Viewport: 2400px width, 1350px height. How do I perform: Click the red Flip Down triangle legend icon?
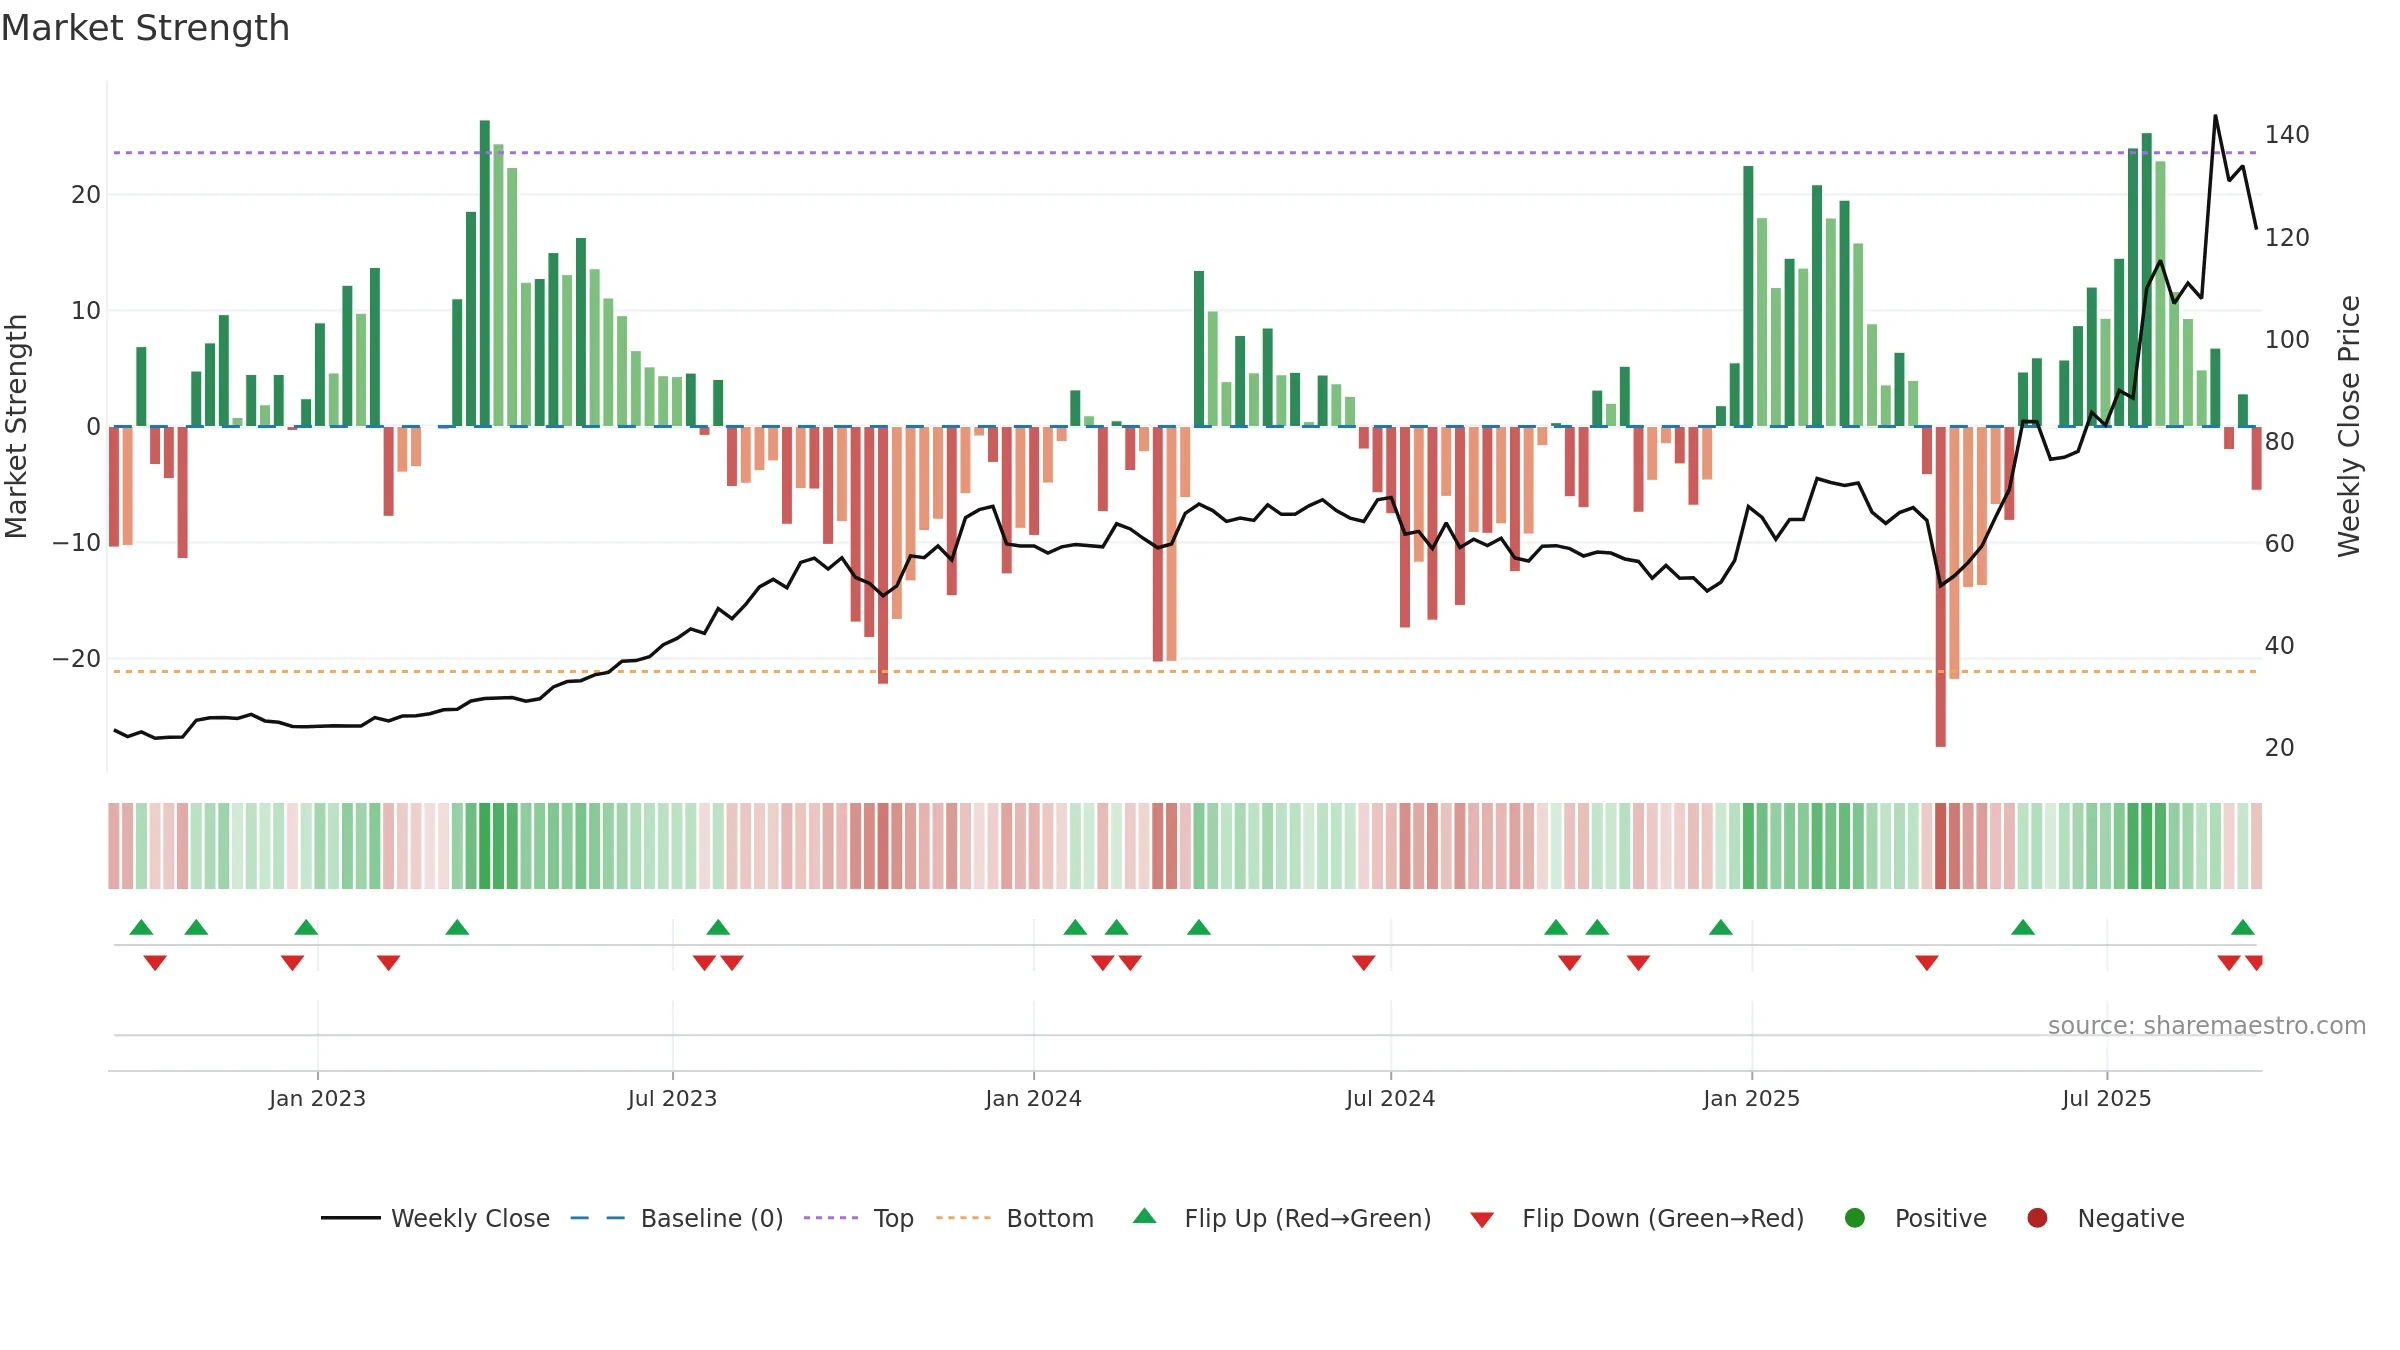pyautogui.click(x=1482, y=1220)
